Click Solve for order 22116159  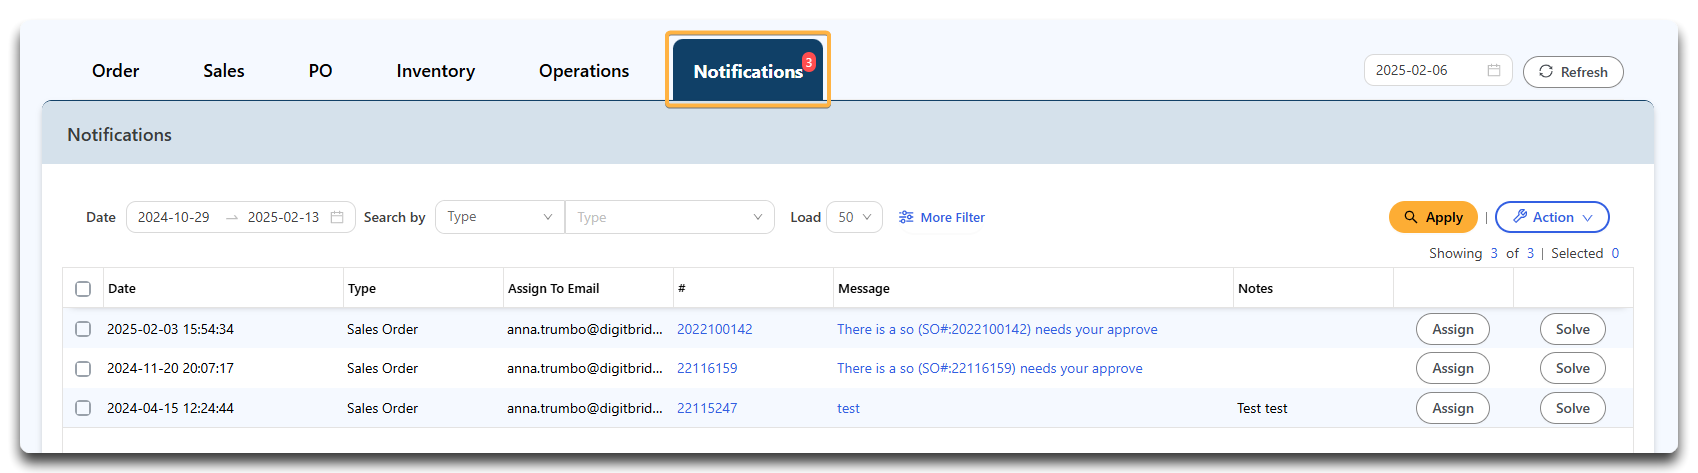point(1573,368)
